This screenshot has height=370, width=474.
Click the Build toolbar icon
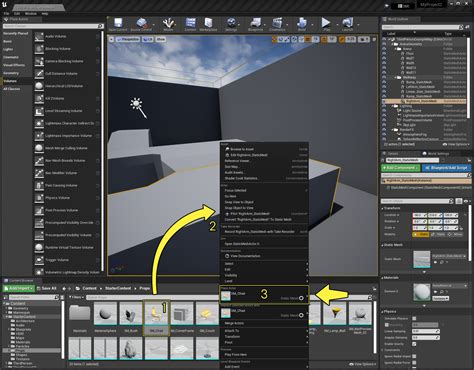[x=302, y=24]
